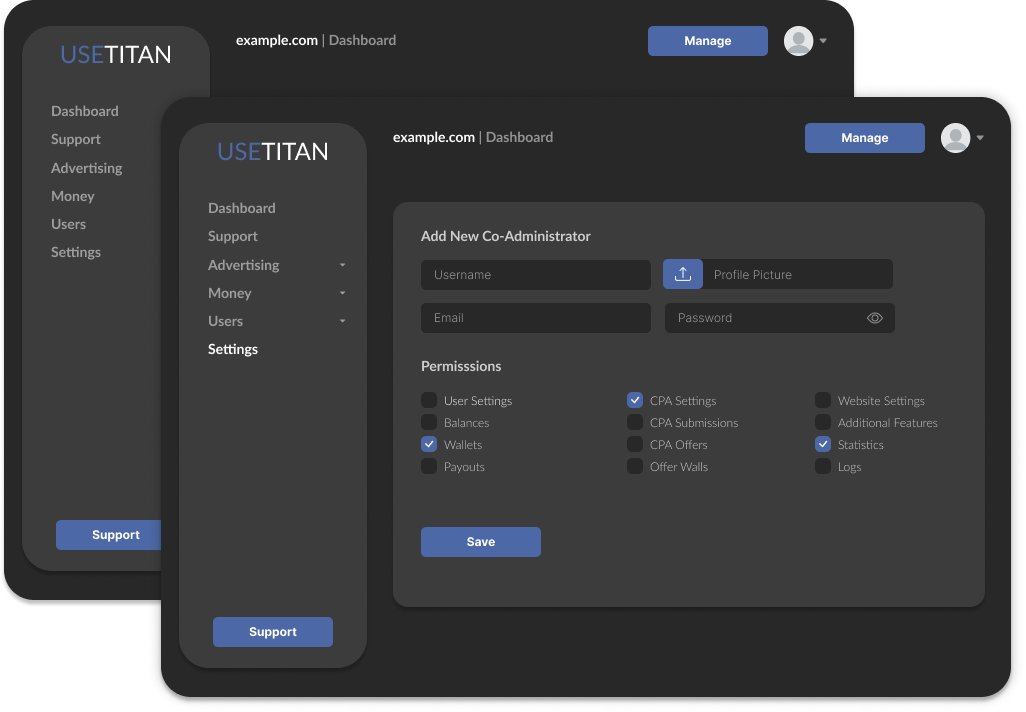Open the avatar dropdown arrow in back window

click(x=823, y=41)
